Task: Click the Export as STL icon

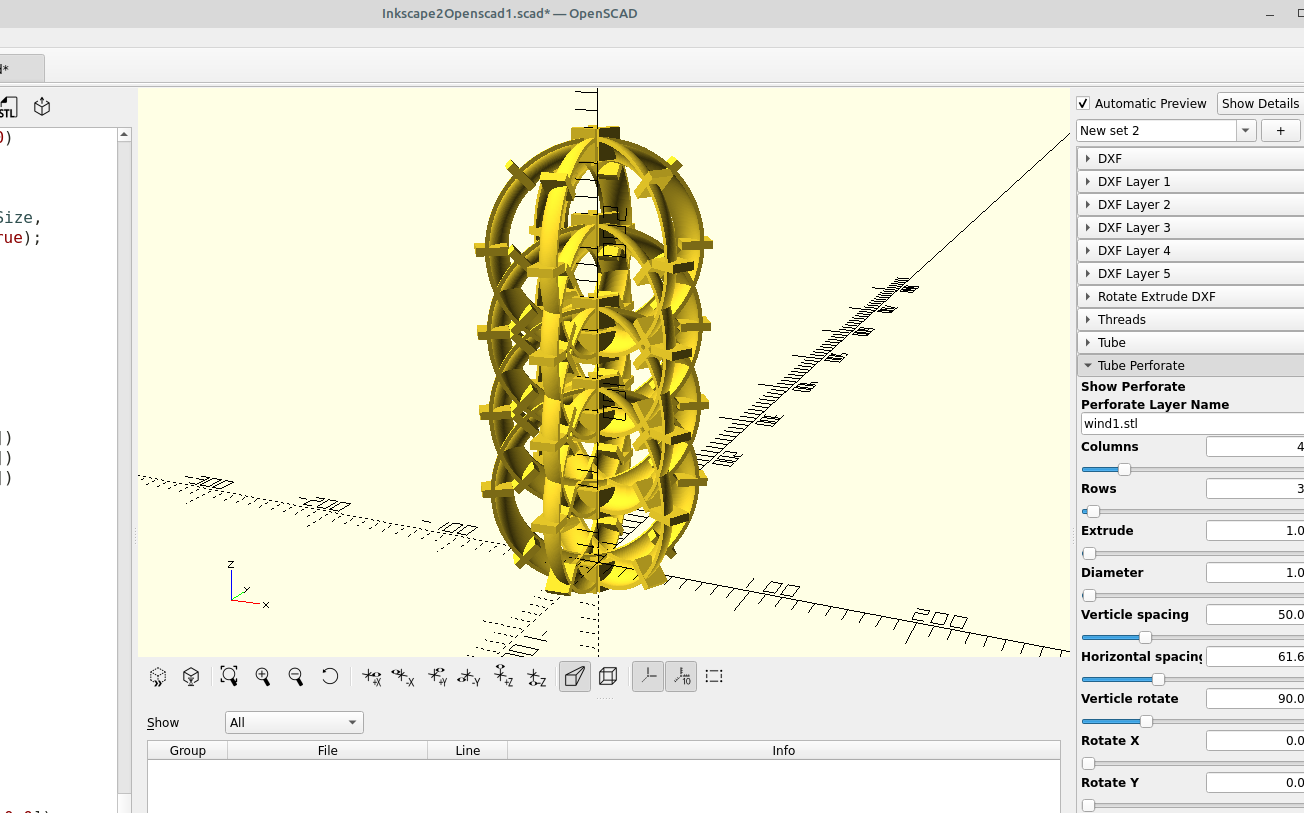Action: pyautogui.click(x=10, y=107)
